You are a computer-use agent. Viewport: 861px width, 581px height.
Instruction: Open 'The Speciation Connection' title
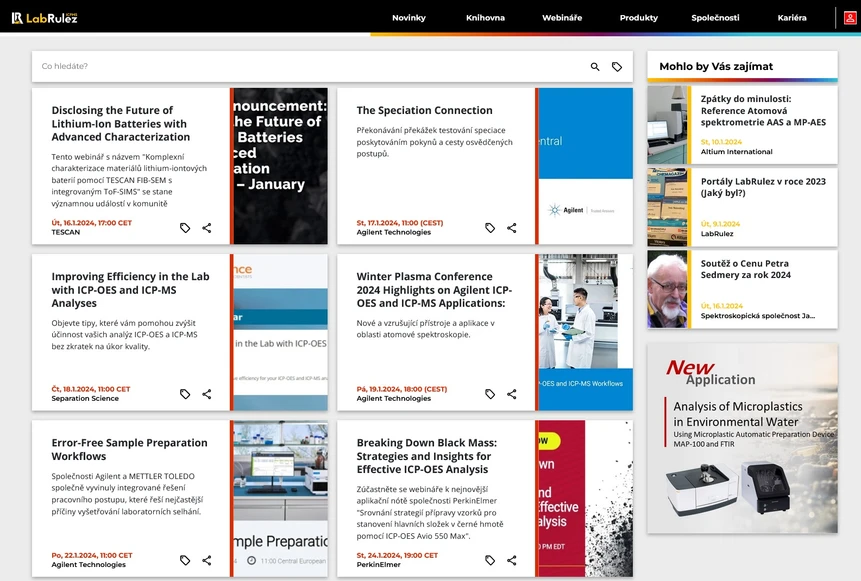pyautogui.click(x=424, y=110)
